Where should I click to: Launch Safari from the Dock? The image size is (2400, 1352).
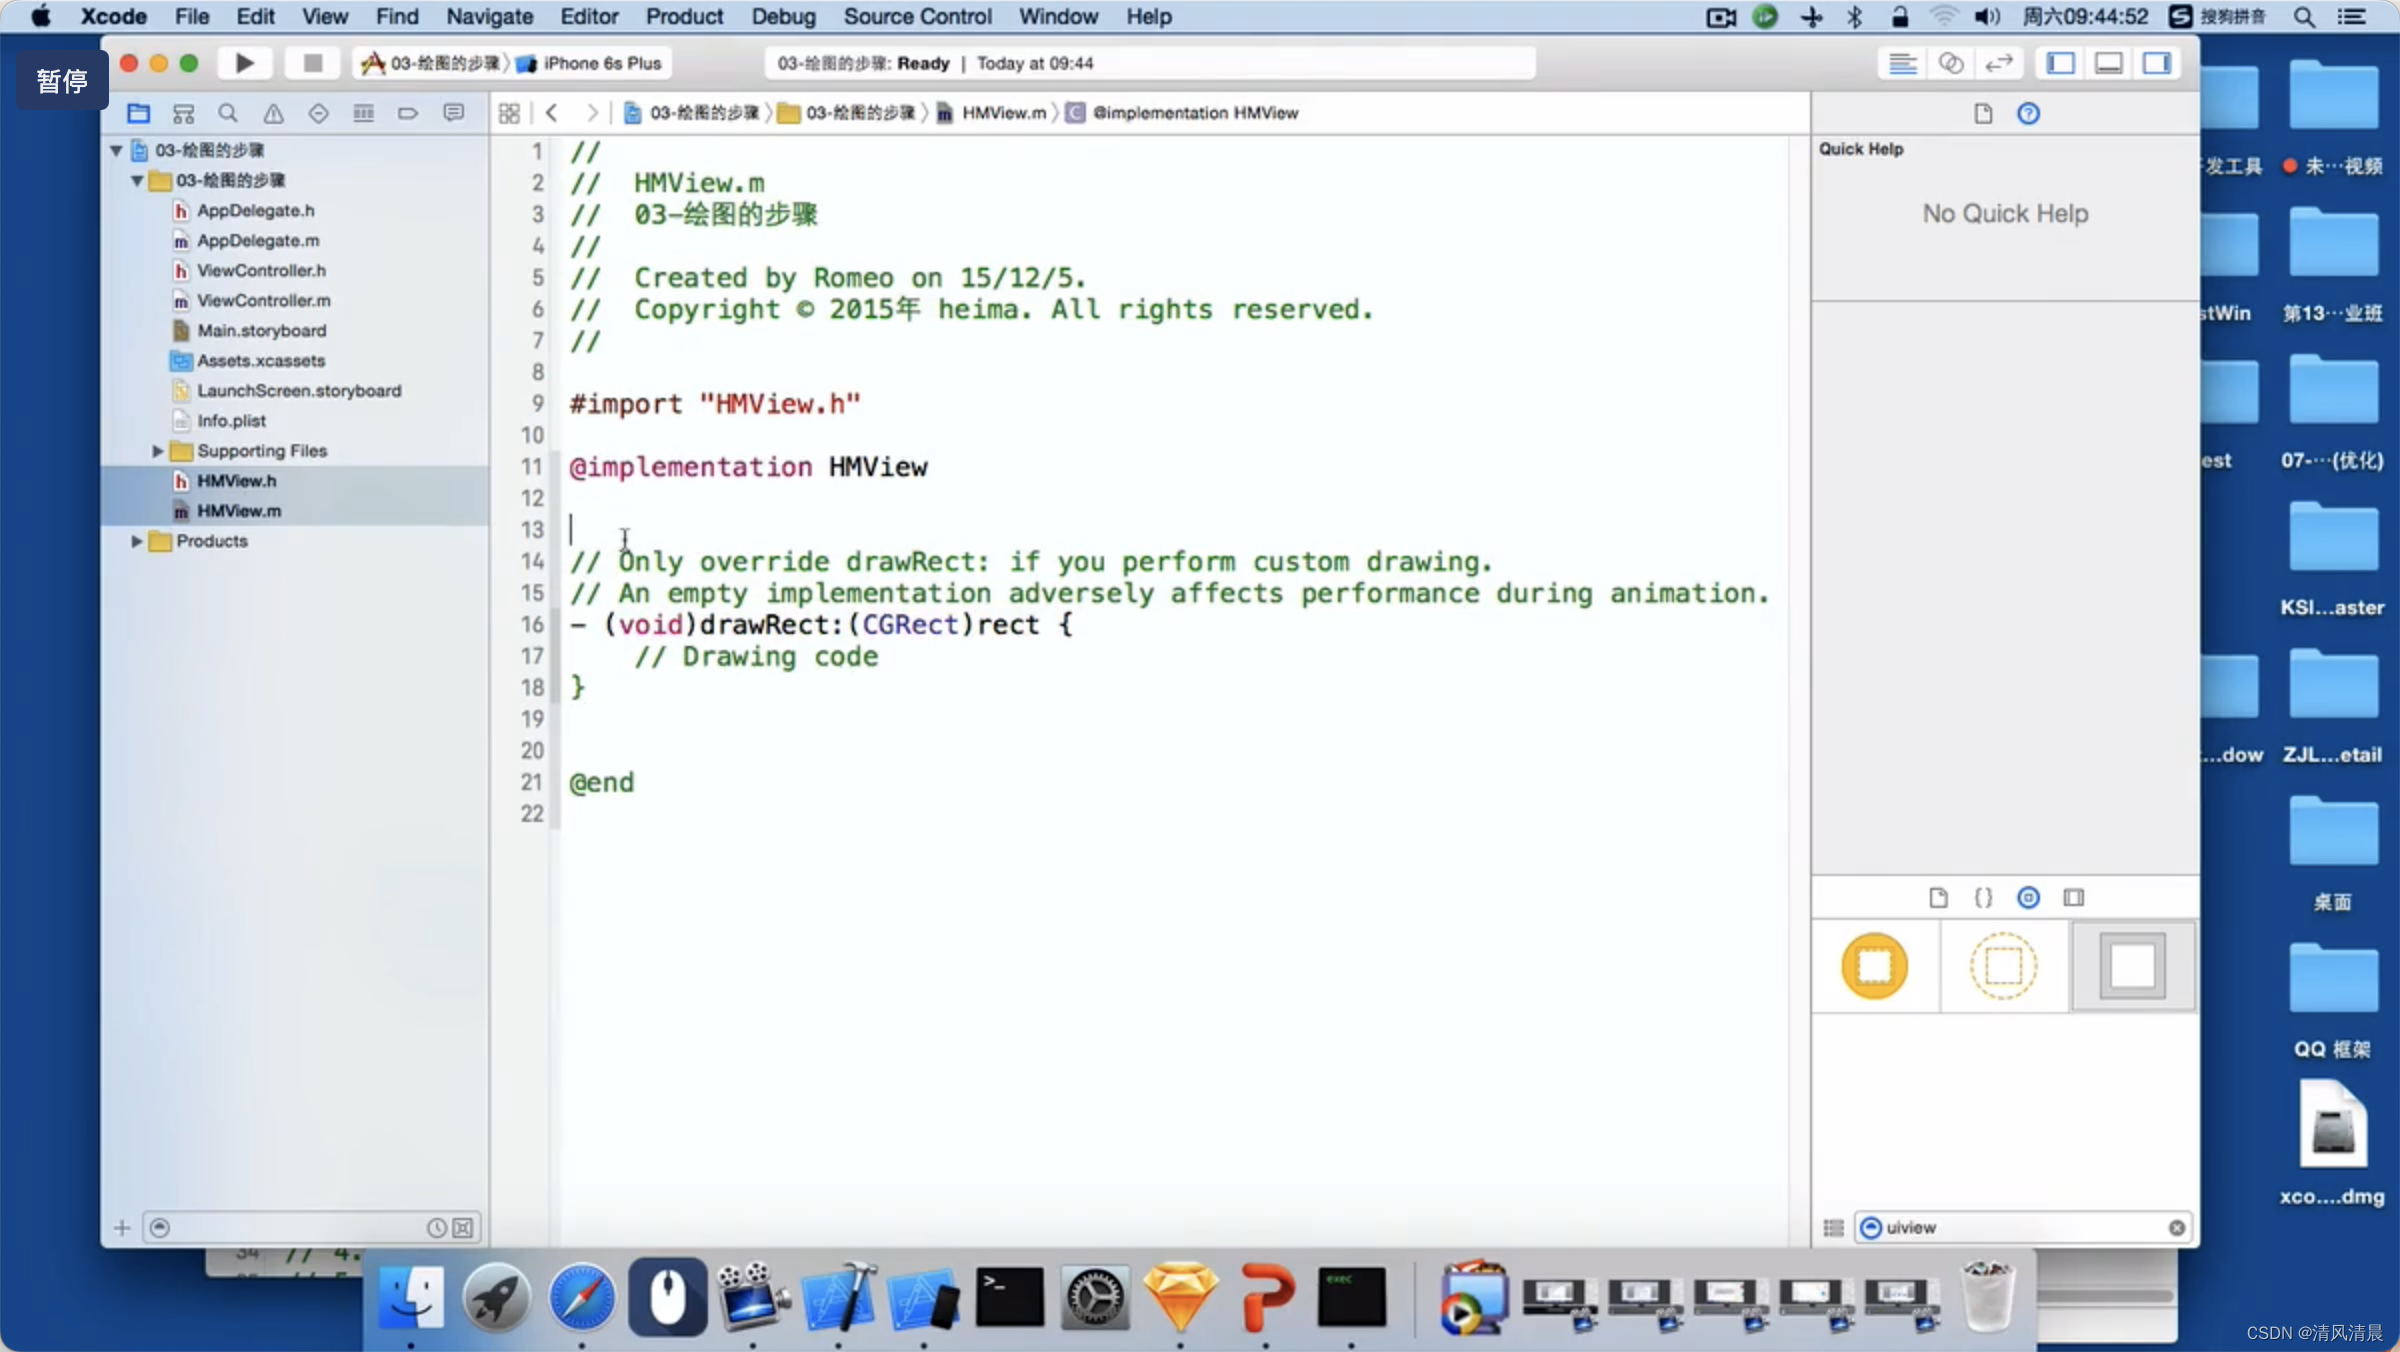click(582, 1297)
